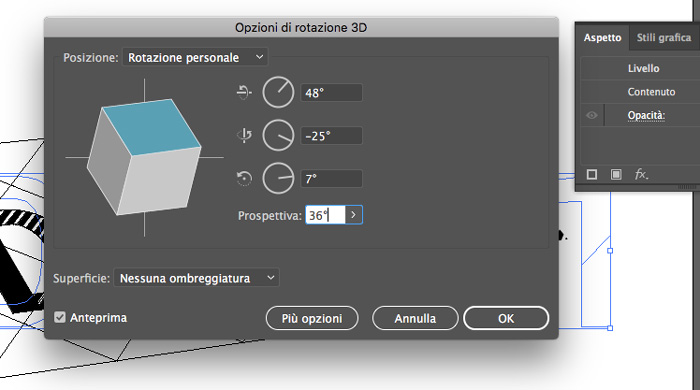
Task: Switch to the Aspetto tab
Action: click(x=602, y=37)
